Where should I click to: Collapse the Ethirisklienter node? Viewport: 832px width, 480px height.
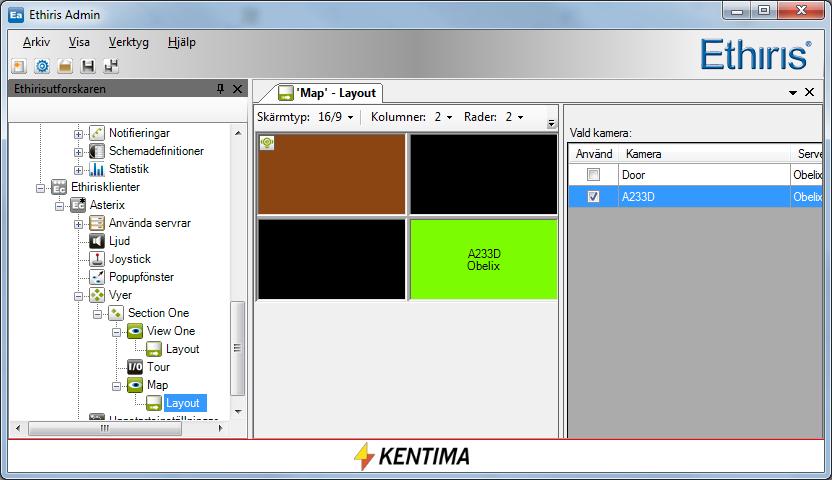40,188
